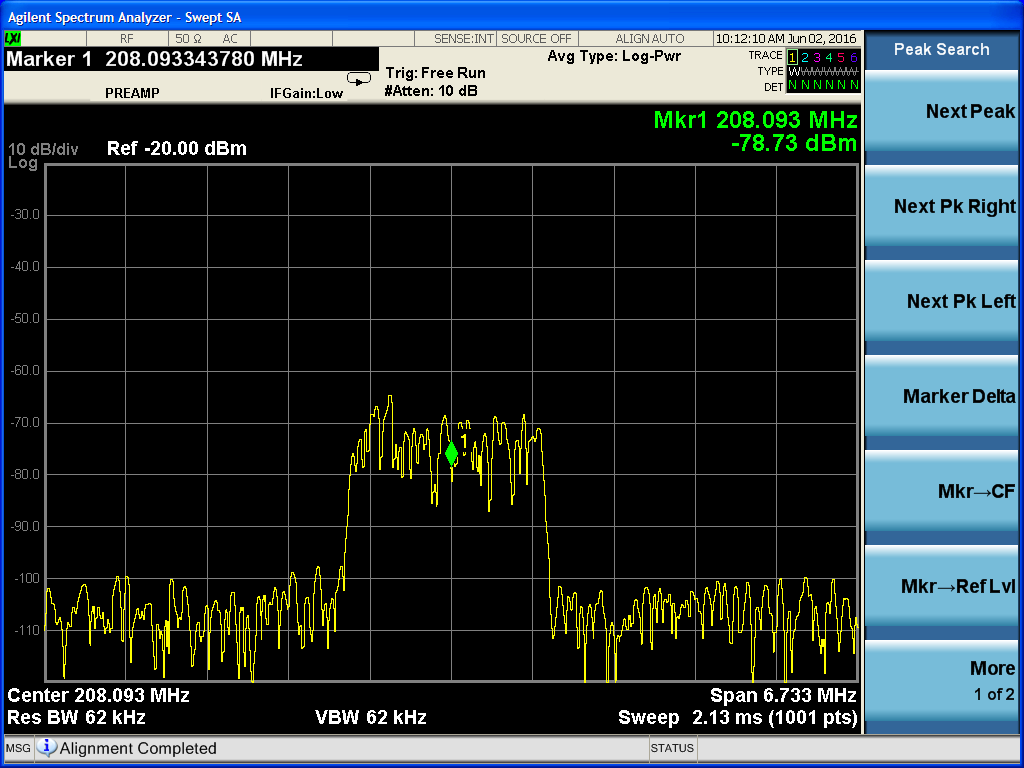The height and width of the screenshot is (768, 1024).
Task: Click Trig: Free Run text
Action: point(436,73)
